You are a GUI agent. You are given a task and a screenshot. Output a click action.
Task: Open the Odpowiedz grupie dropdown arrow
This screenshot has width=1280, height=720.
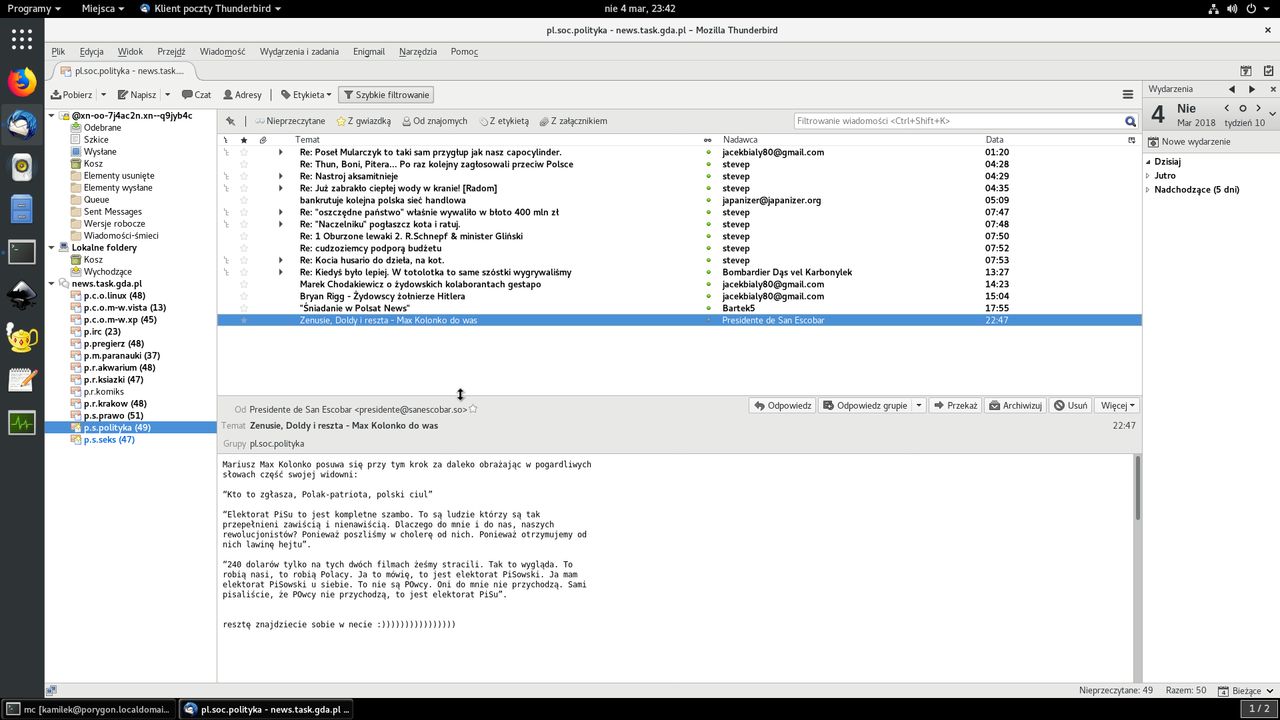coord(919,406)
